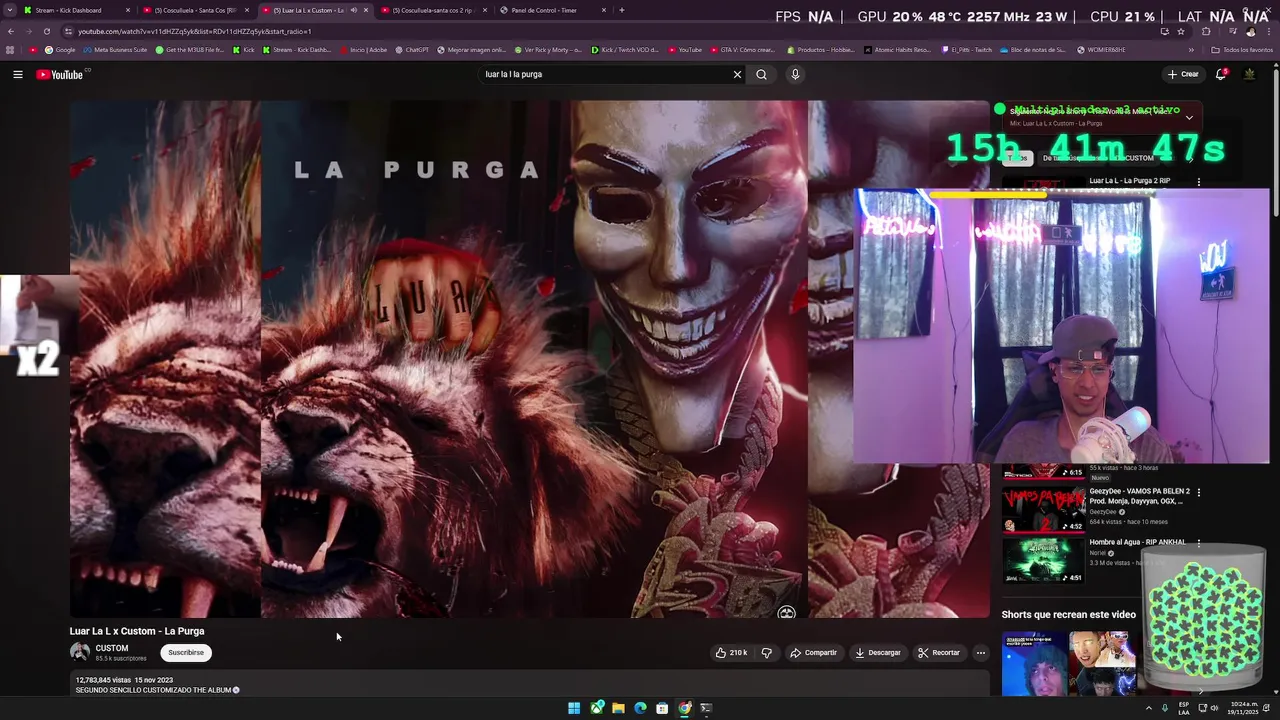Clip the video with Recortar
The height and width of the screenshot is (720, 1280).
pos(939,652)
